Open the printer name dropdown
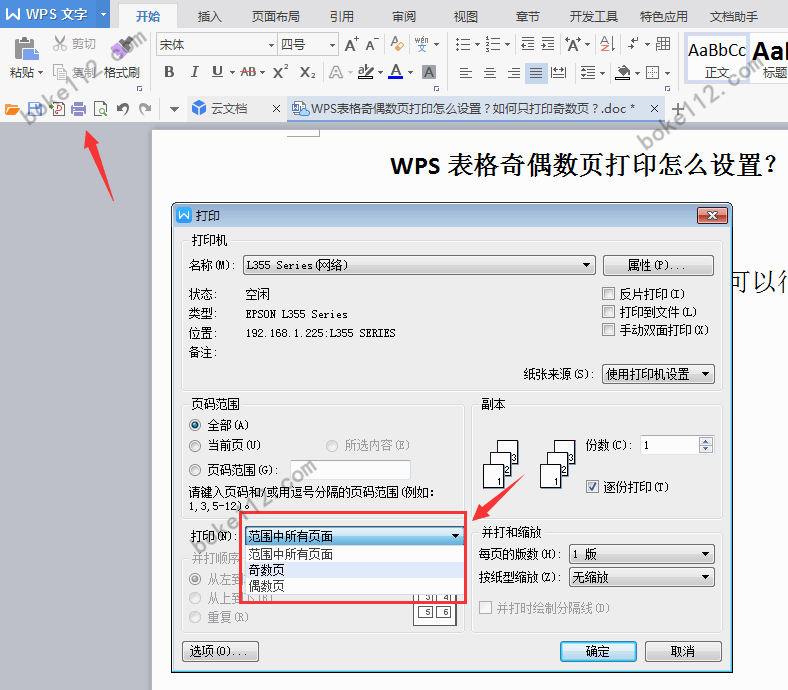 (587, 265)
